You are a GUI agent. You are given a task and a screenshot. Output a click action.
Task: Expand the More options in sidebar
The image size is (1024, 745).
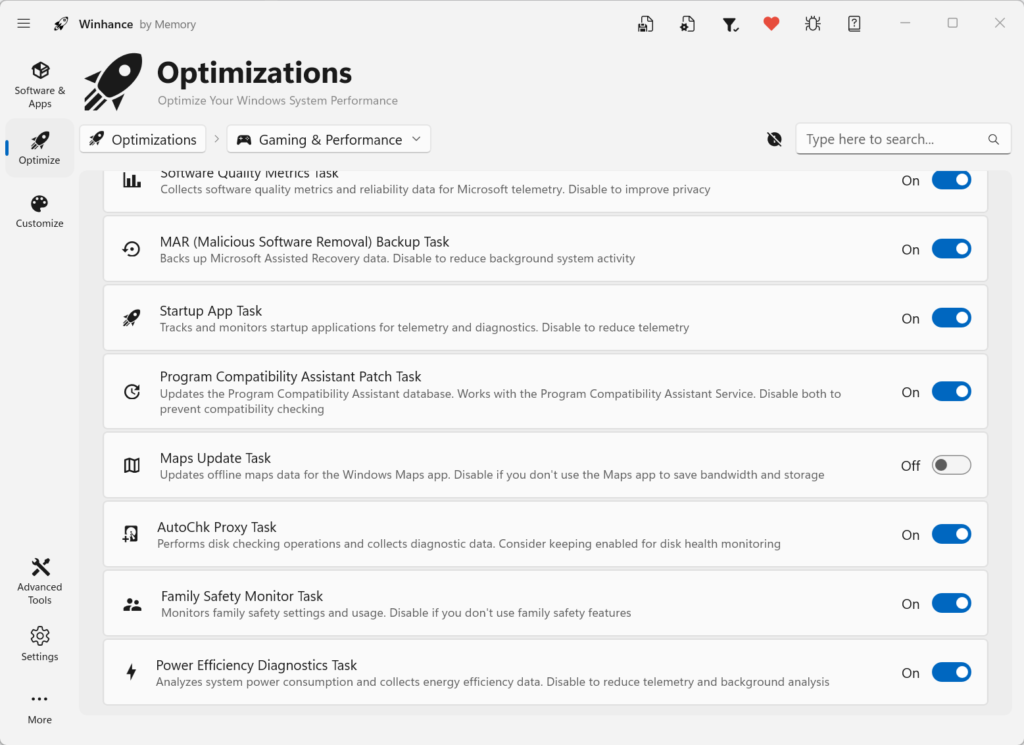[39, 706]
